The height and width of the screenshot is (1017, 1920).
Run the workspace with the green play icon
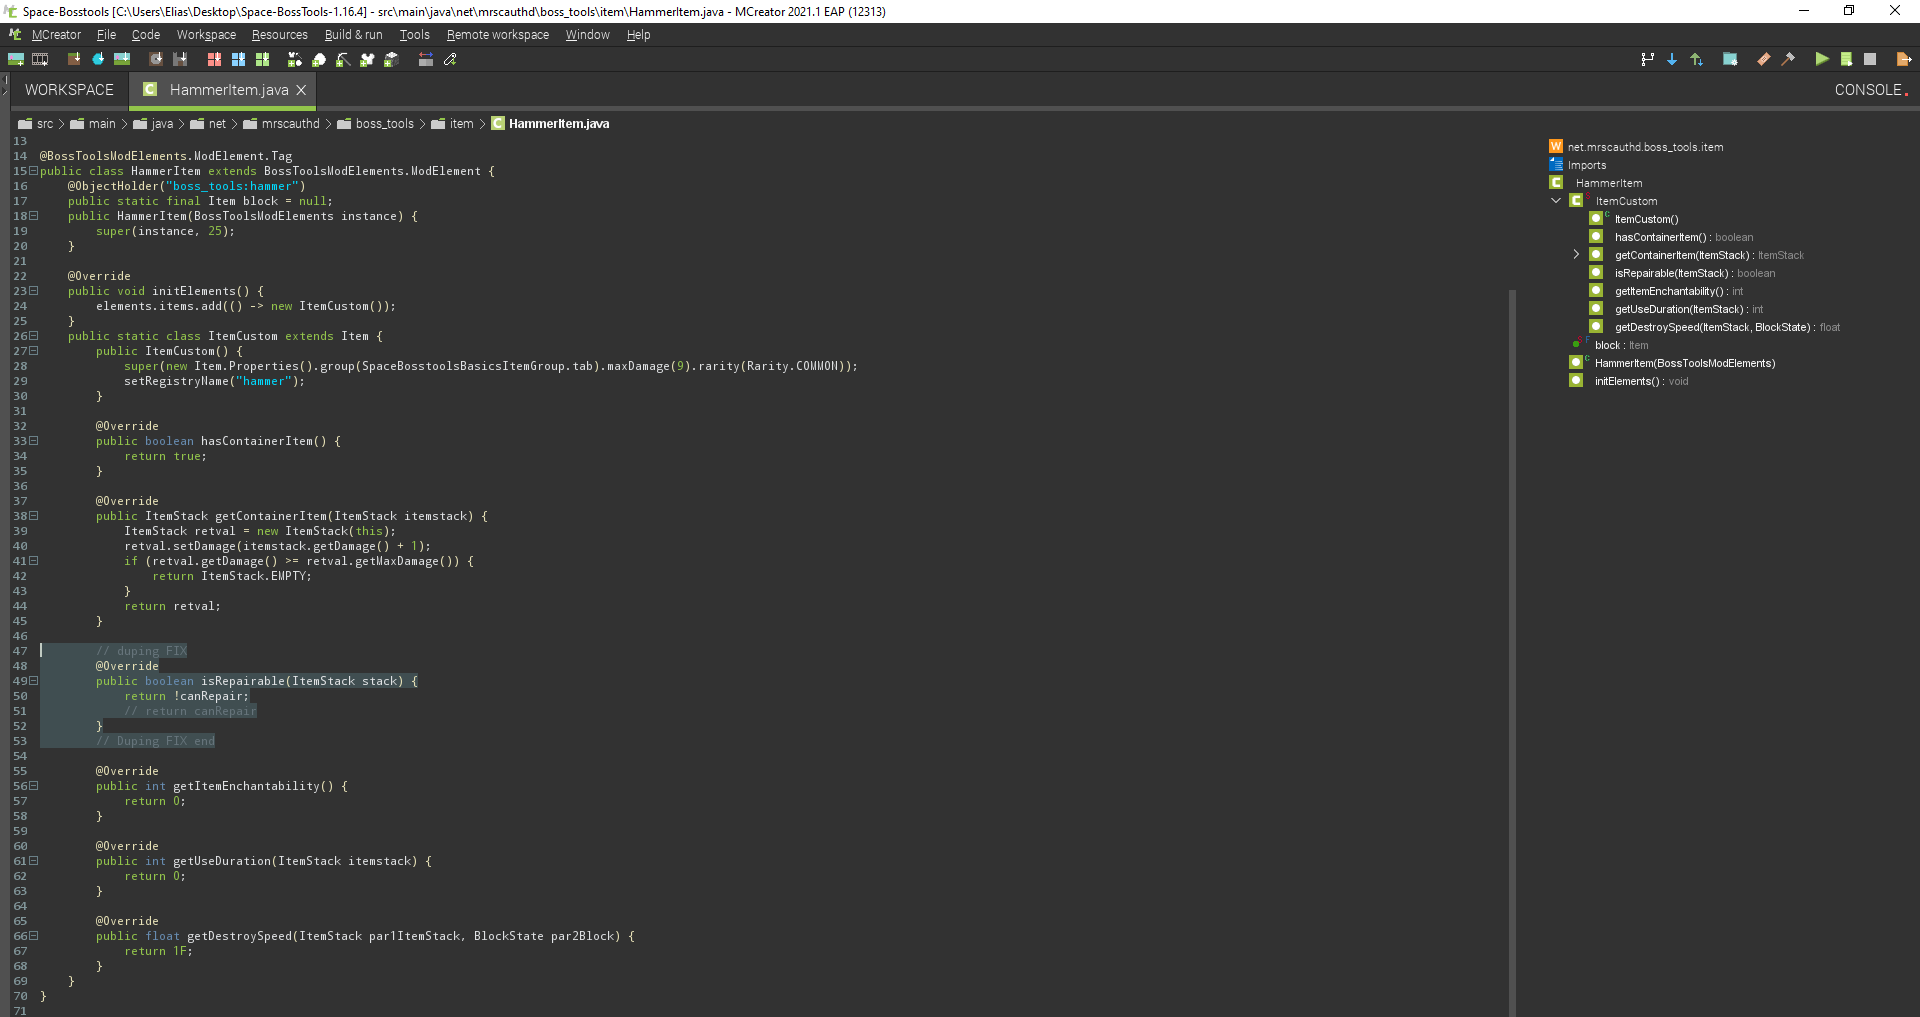tap(1822, 59)
